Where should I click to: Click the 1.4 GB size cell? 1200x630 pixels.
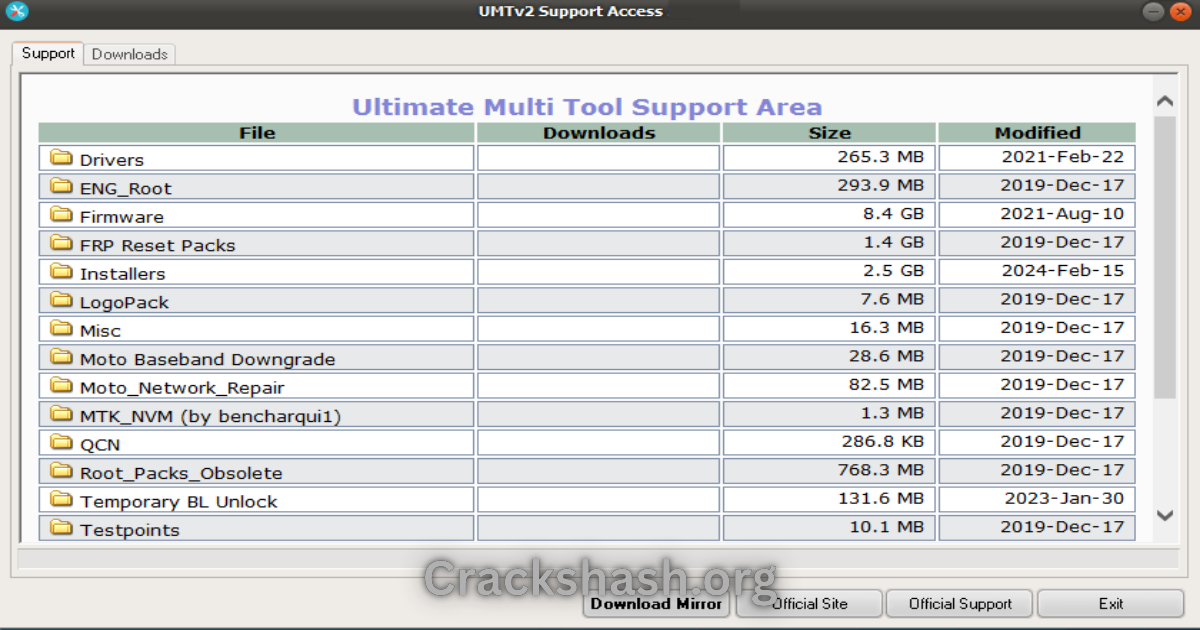click(830, 243)
